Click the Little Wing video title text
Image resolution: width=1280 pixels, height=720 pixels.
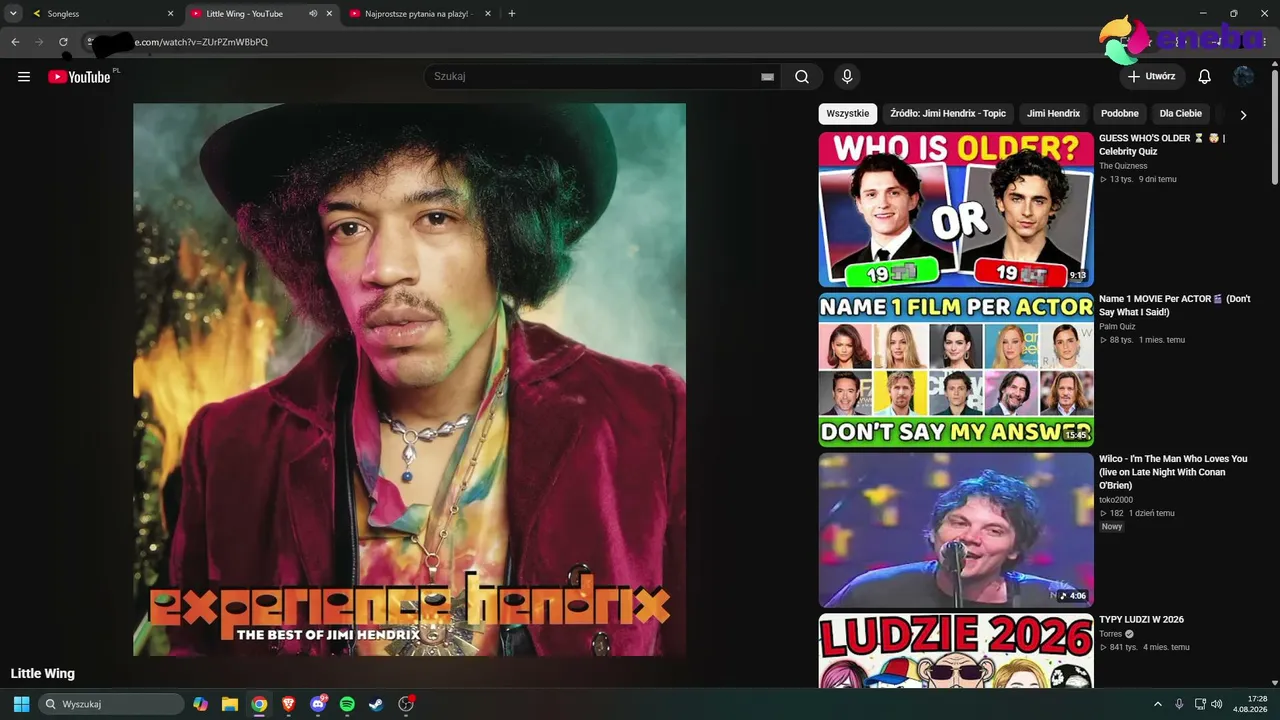coord(43,674)
